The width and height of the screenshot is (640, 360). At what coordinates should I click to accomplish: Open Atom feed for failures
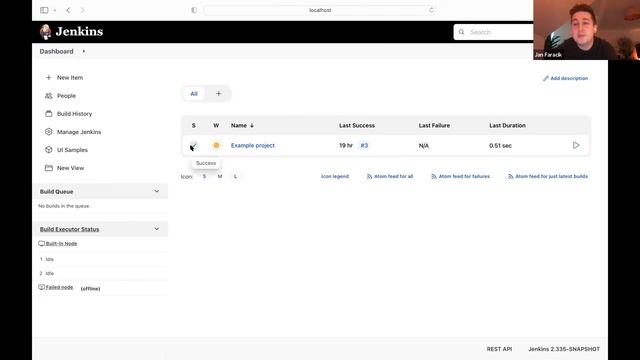pos(464,176)
